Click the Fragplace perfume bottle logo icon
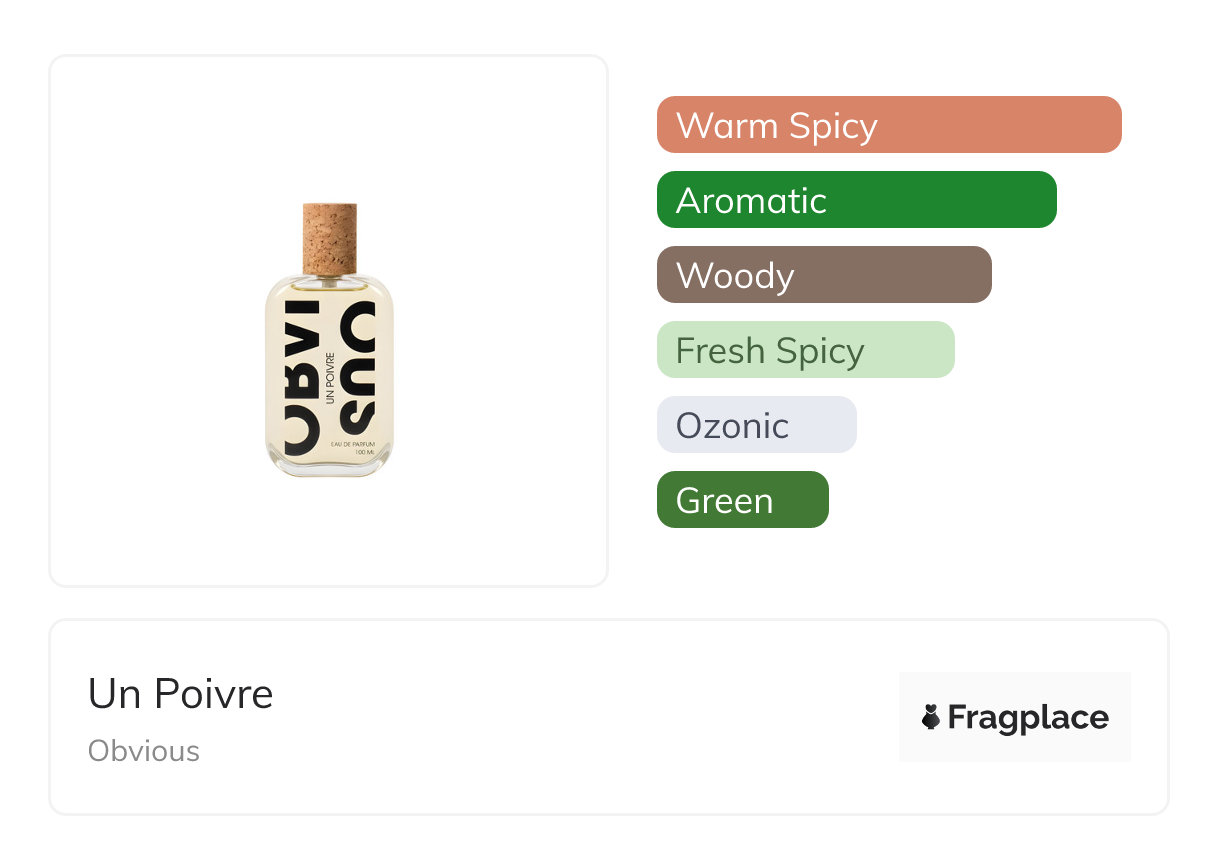Screen dimensions: 1218x864 click(931, 717)
